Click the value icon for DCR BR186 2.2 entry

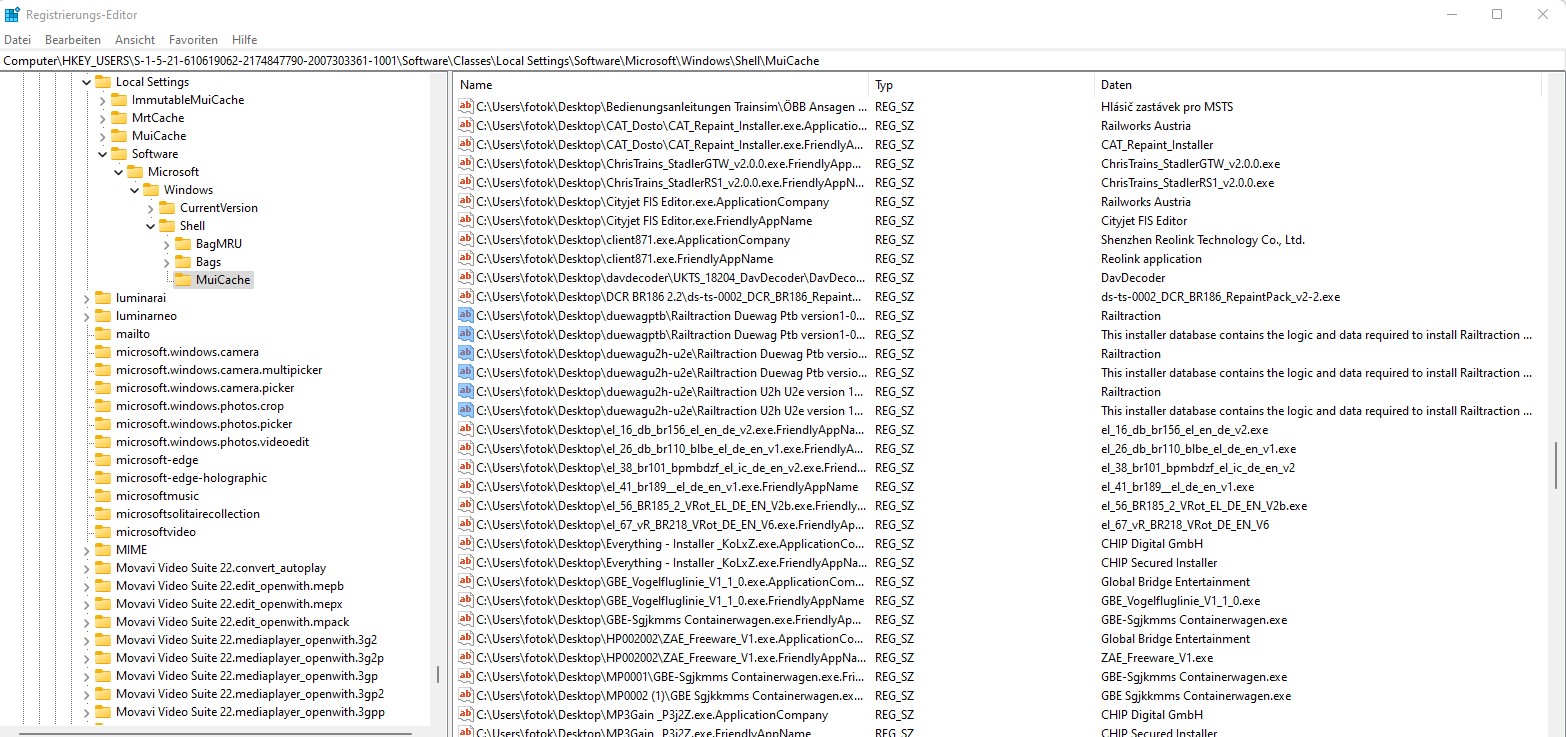coord(465,297)
